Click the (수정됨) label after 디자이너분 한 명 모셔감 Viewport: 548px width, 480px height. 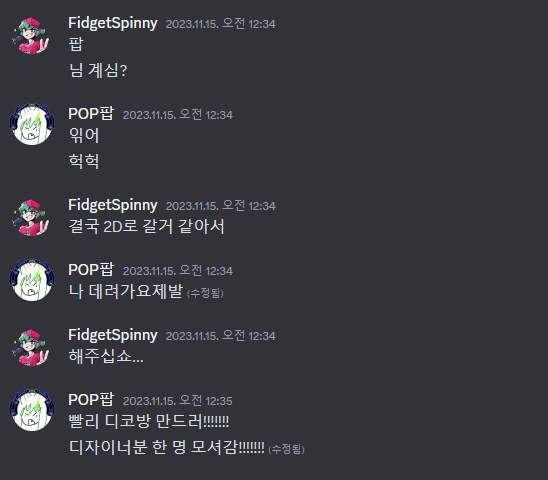tap(286, 449)
